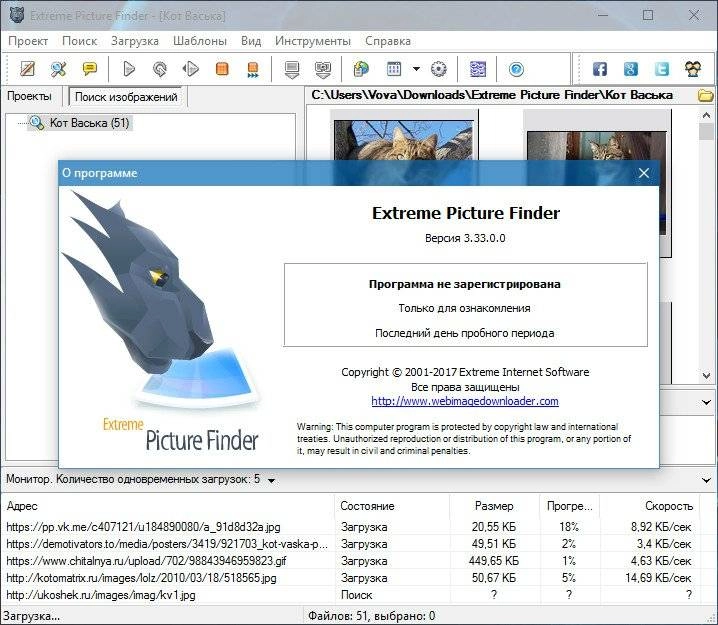Select the ukoshek.ru kv1.jpg row
This screenshot has height=625, width=718.
(x=350, y=595)
